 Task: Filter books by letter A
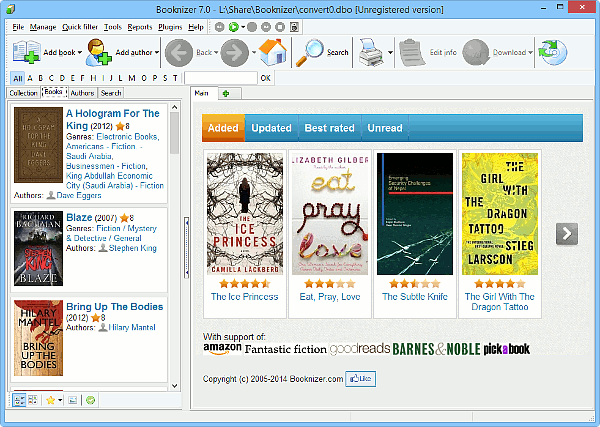[30, 78]
